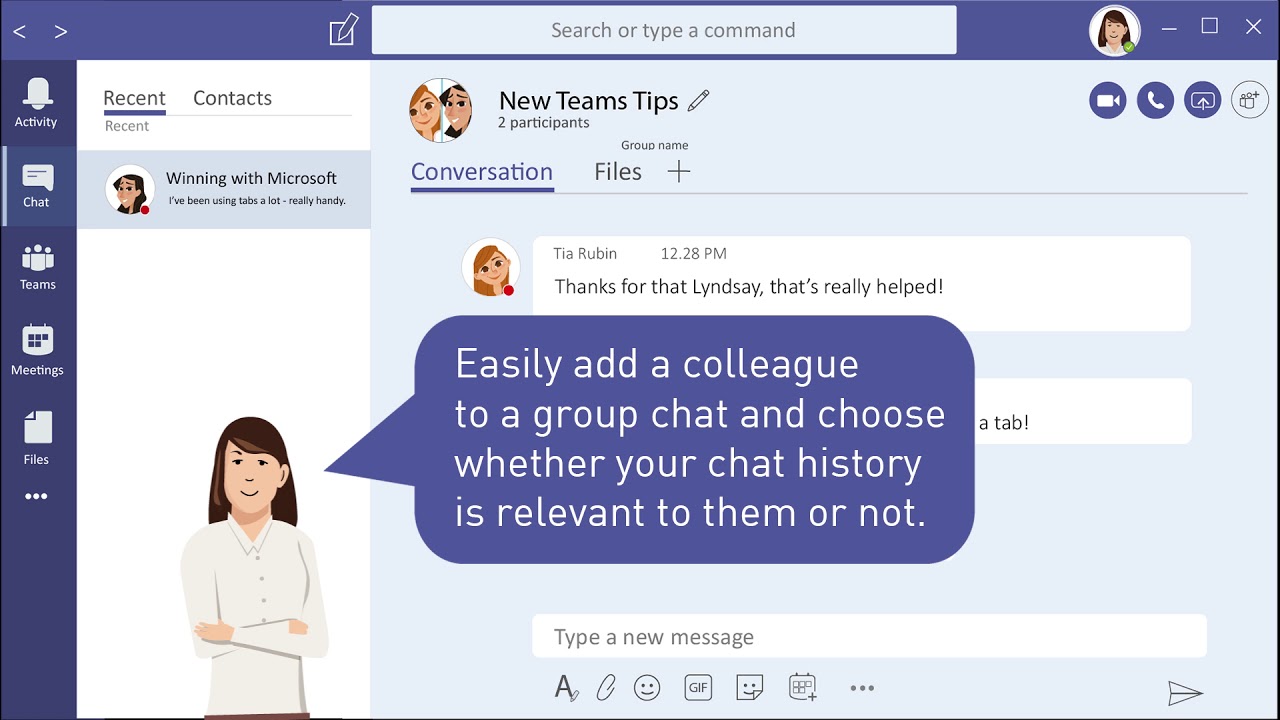
Task: Send the message
Action: (1185, 692)
